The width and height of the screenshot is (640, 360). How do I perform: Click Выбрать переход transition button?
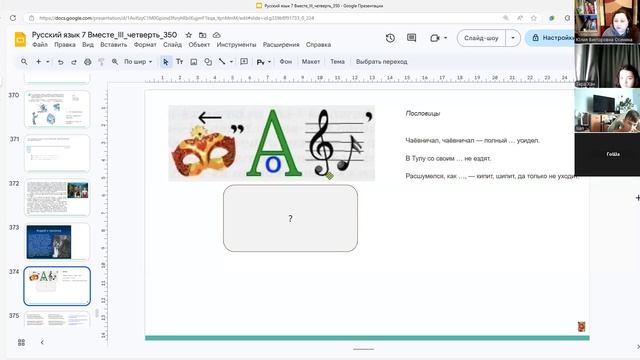[x=382, y=62]
